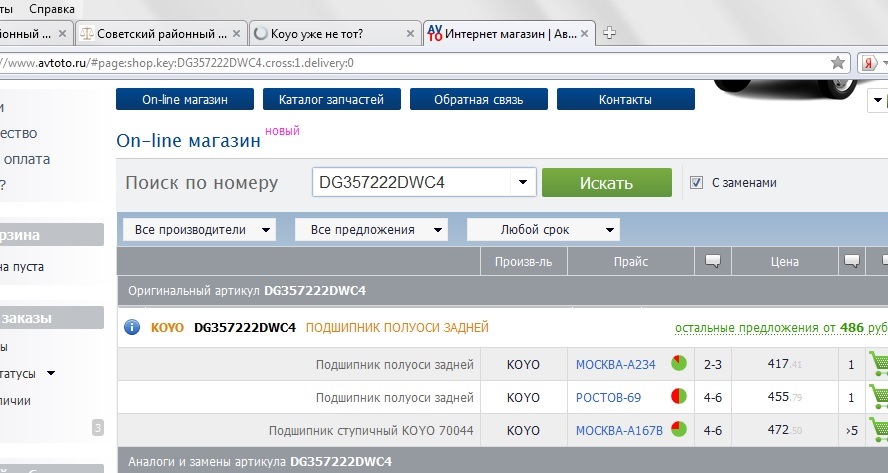Click the bookmark star in address bar

point(838,62)
